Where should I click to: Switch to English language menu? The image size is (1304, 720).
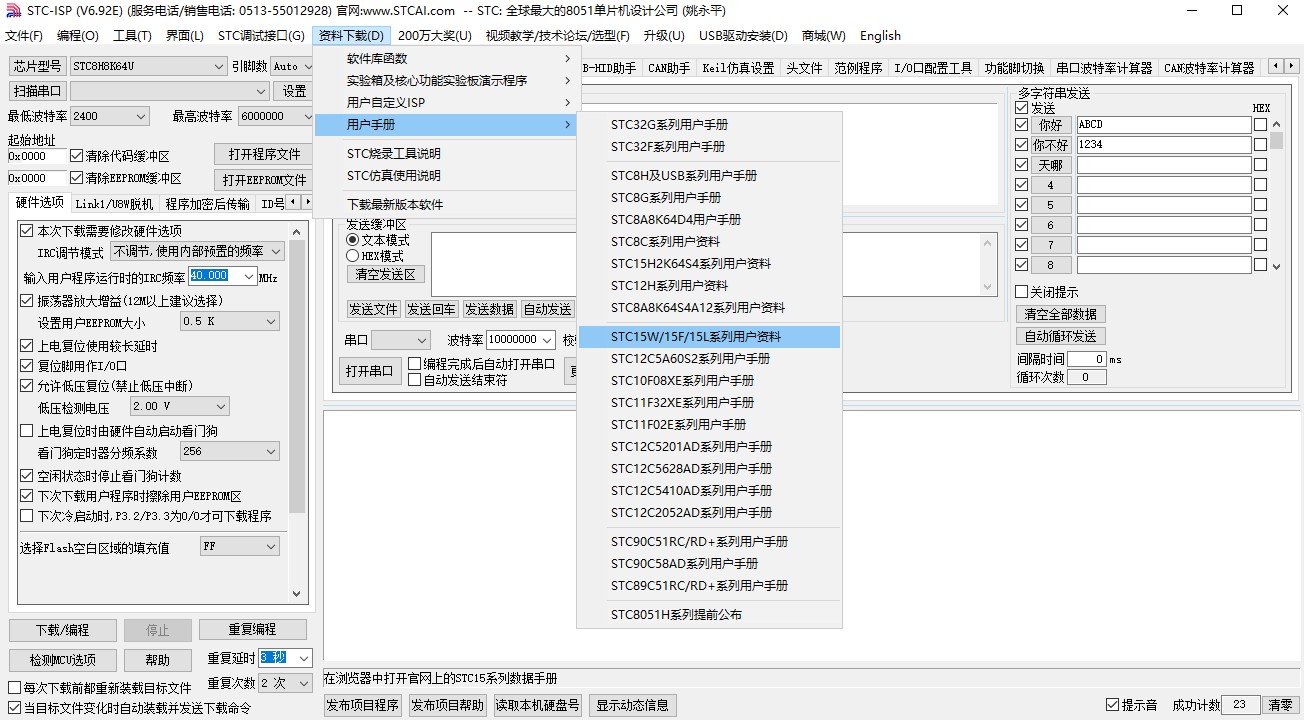880,35
